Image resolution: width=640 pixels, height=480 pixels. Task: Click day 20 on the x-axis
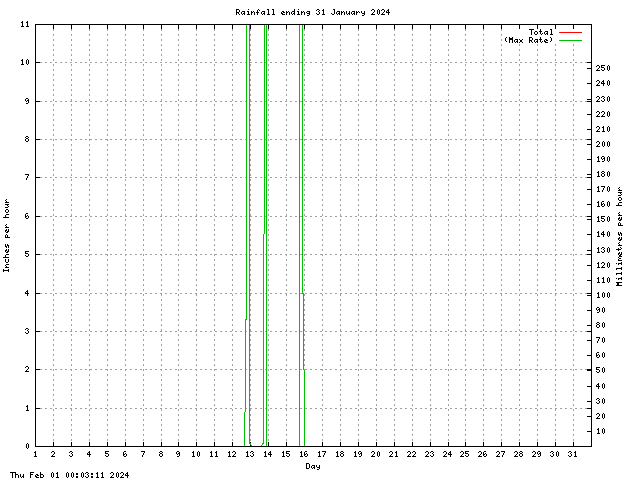376,454
